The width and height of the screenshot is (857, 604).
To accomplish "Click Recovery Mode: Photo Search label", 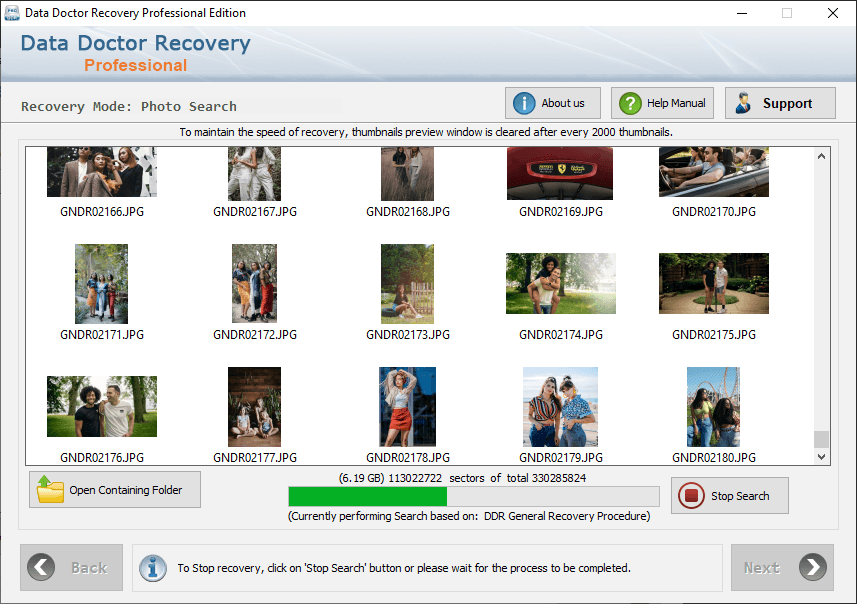I will 129,107.
